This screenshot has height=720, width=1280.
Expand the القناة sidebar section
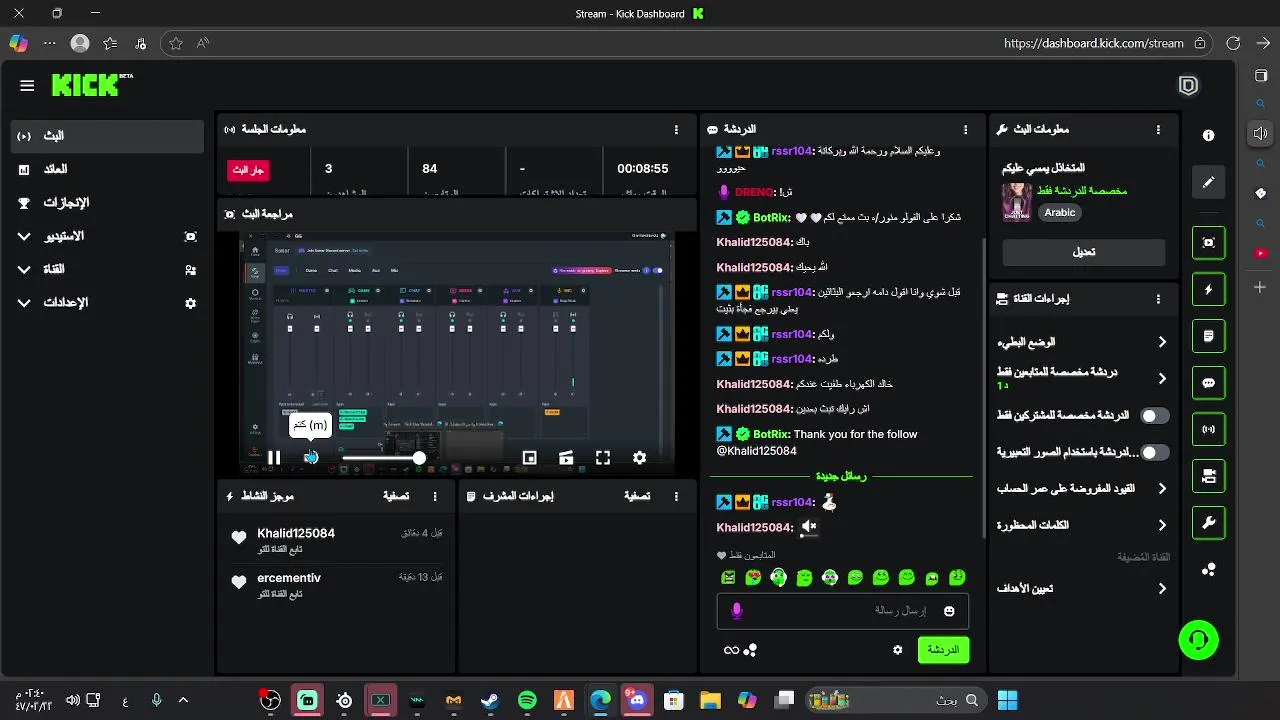pos(108,270)
